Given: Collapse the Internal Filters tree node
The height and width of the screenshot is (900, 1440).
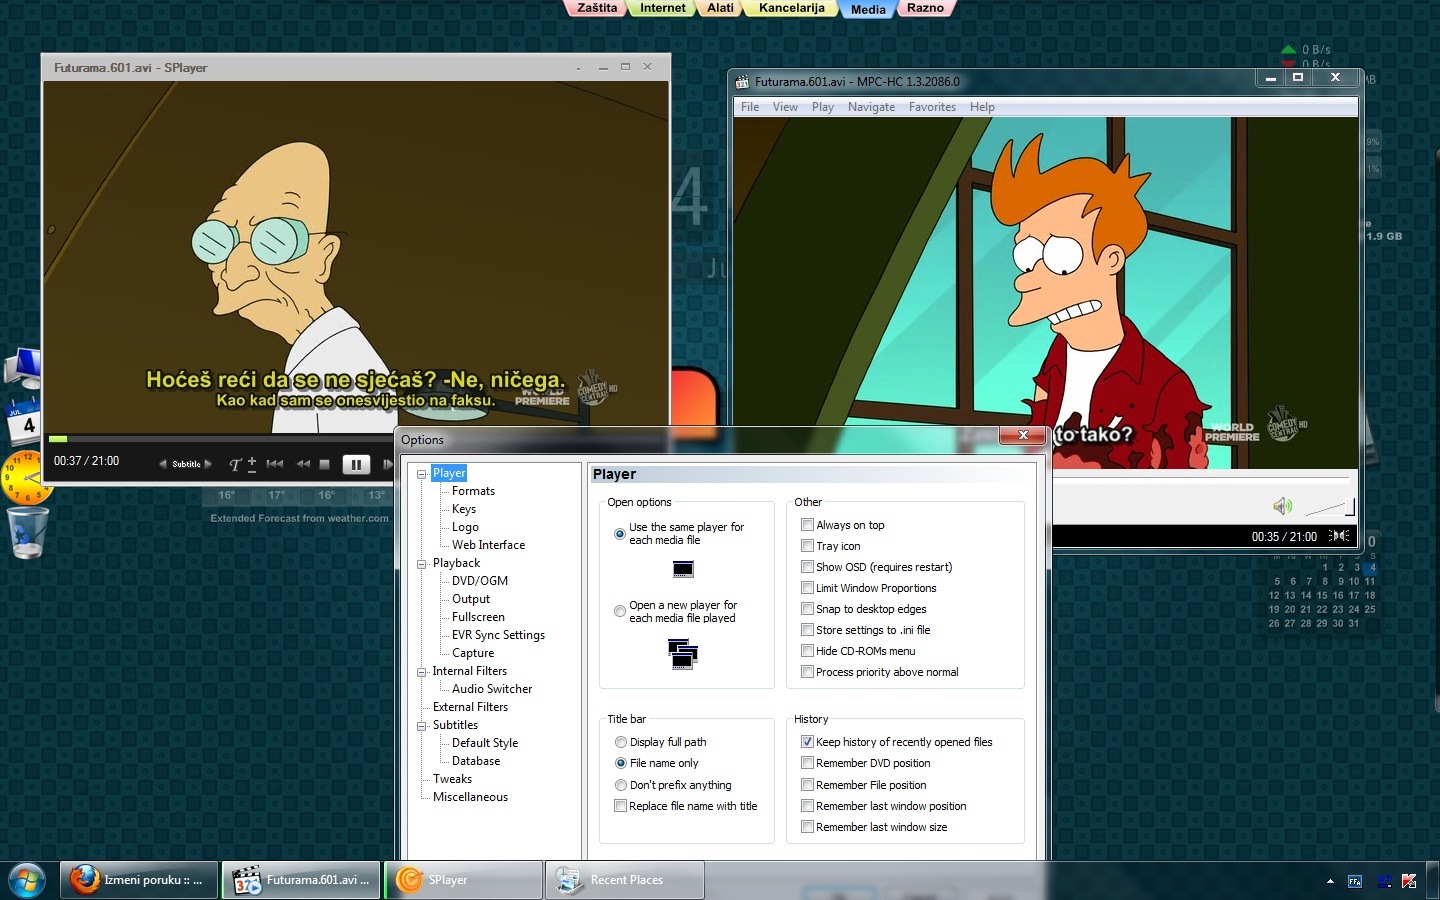Looking at the screenshot, I should (x=422, y=672).
